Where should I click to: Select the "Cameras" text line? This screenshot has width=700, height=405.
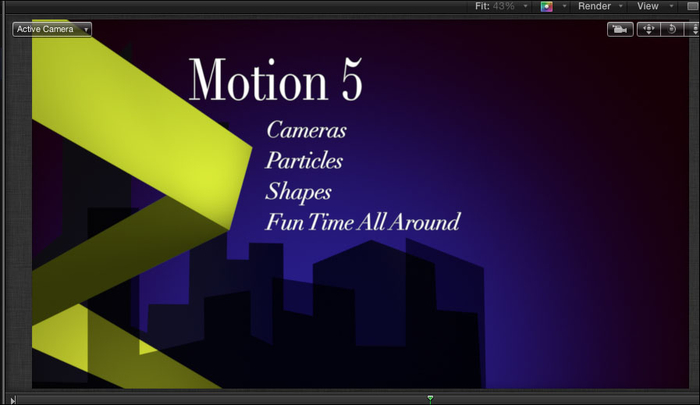tap(306, 130)
